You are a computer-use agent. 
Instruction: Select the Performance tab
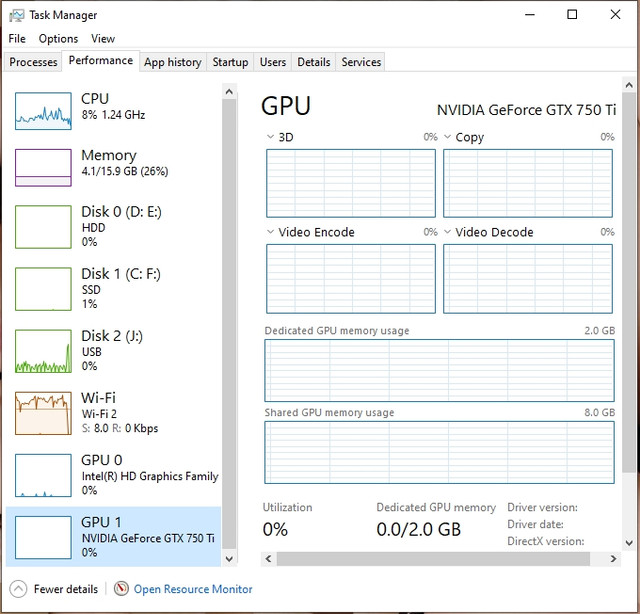point(101,60)
